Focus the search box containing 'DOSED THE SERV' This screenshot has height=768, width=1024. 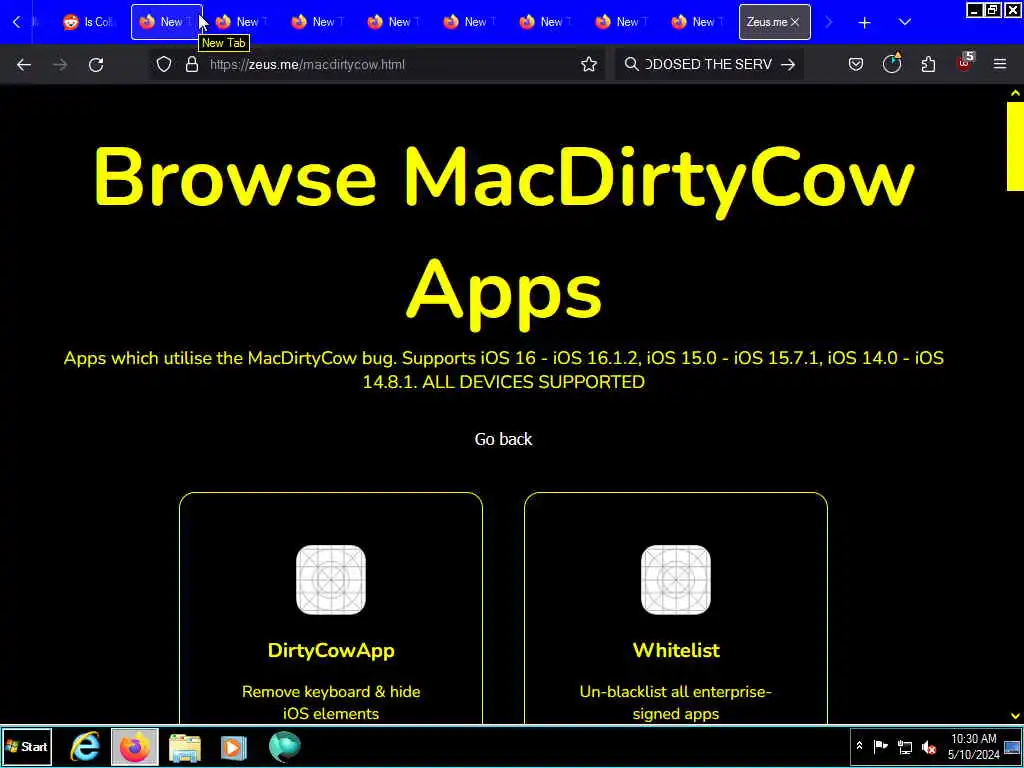(709, 64)
